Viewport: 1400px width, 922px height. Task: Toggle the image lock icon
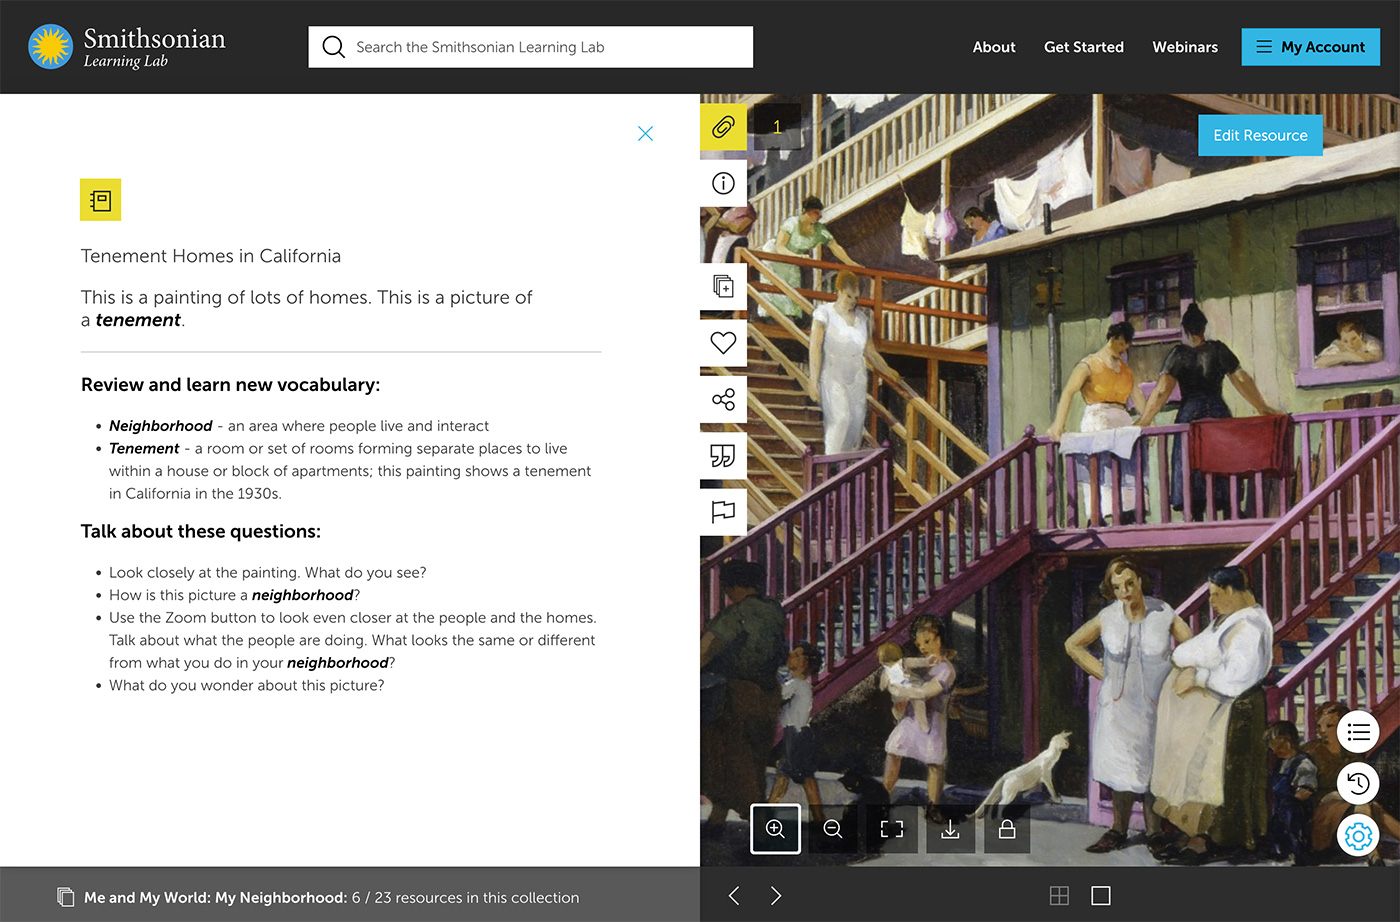[1007, 829]
